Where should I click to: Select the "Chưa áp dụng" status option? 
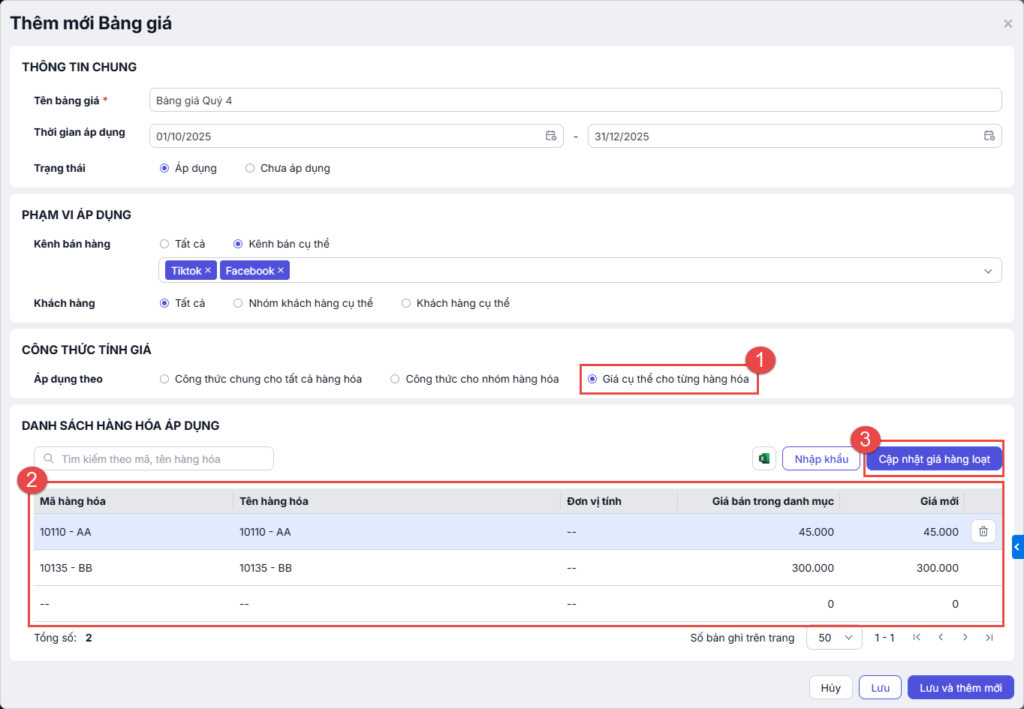[250, 168]
